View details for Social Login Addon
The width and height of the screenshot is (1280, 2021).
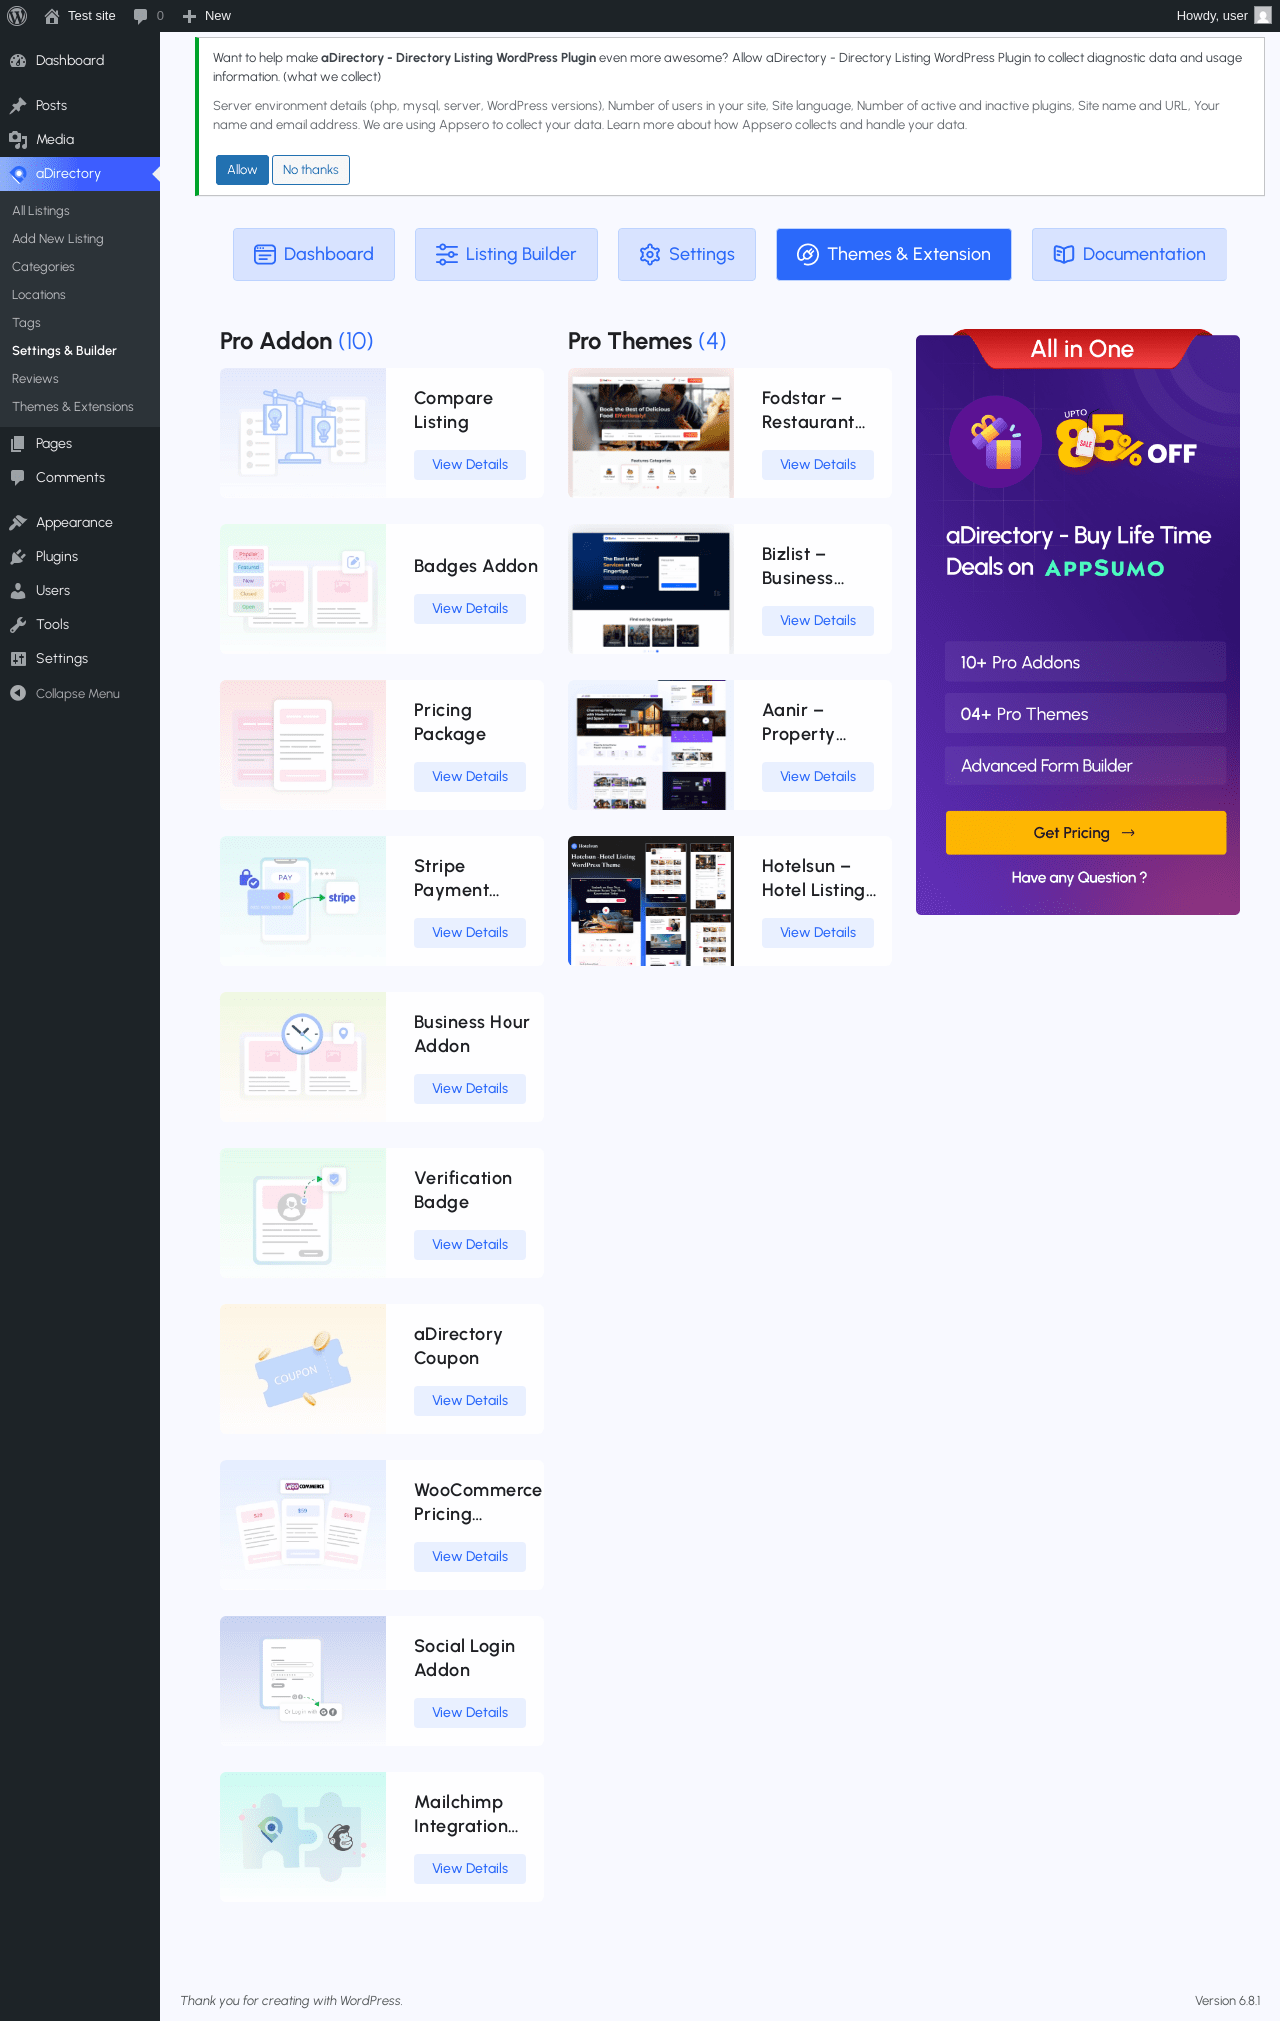pyautogui.click(x=470, y=1713)
